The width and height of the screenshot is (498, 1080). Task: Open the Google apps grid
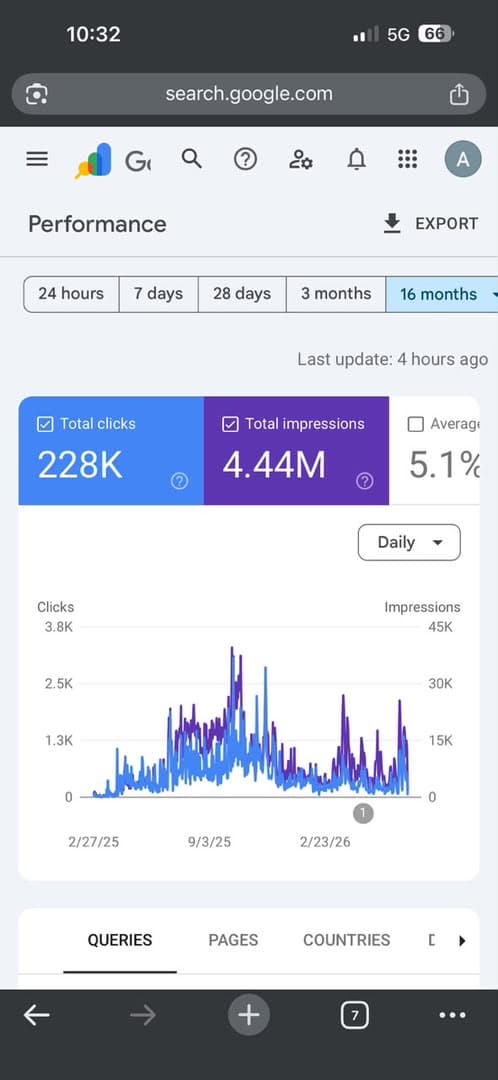[408, 160]
